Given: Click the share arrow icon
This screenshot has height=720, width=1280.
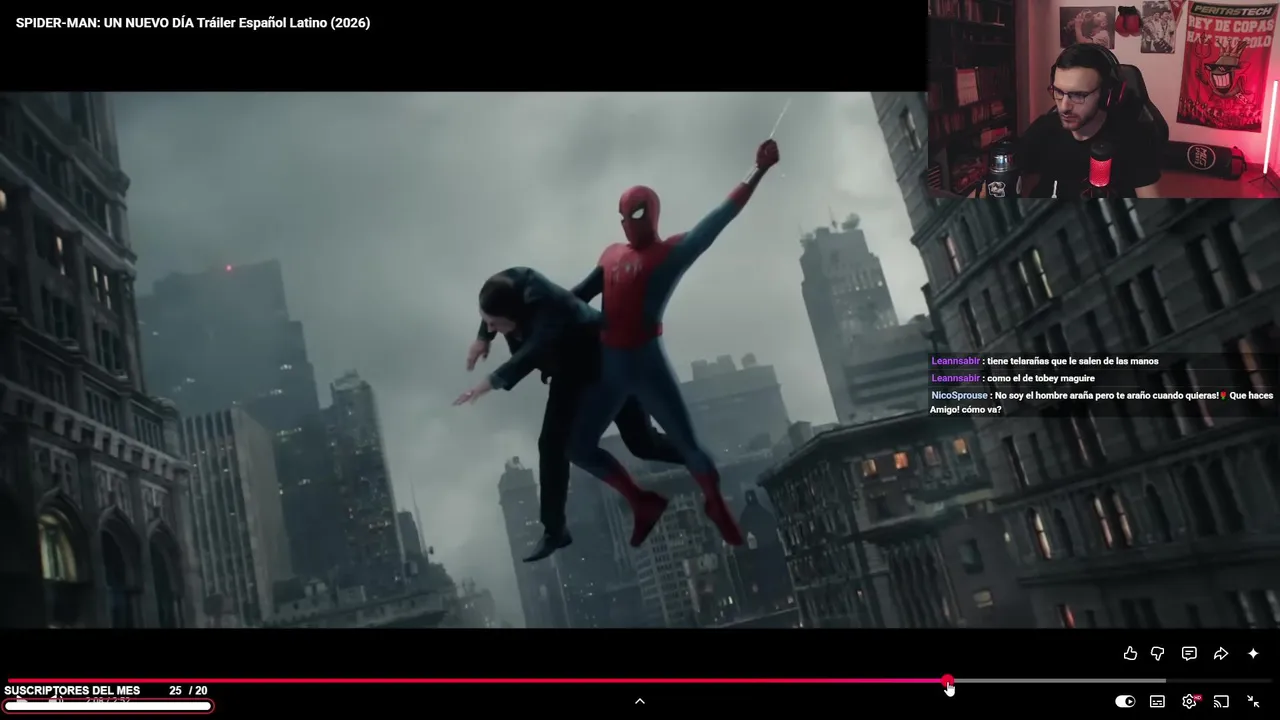Looking at the screenshot, I should tap(1221, 653).
